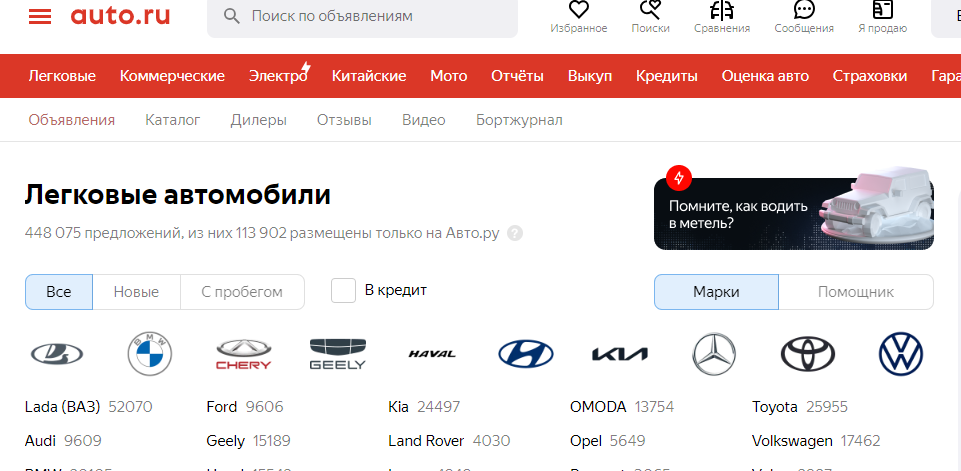This screenshot has width=961, height=471.
Task: Switch to the Дилеры tab
Action: click(259, 120)
